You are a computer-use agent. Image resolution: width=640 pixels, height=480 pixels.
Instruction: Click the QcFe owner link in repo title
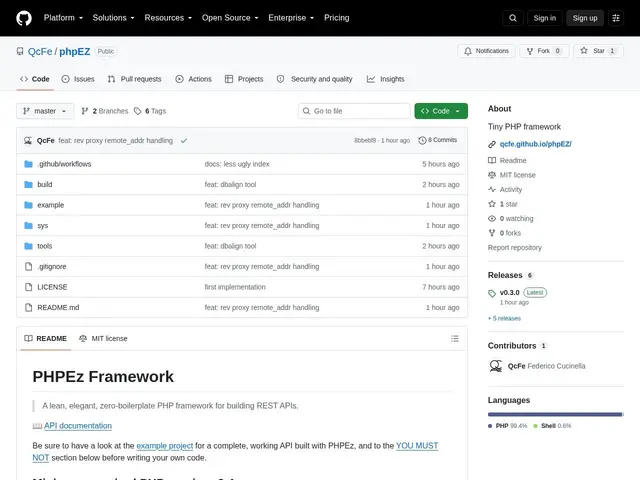(x=40, y=51)
